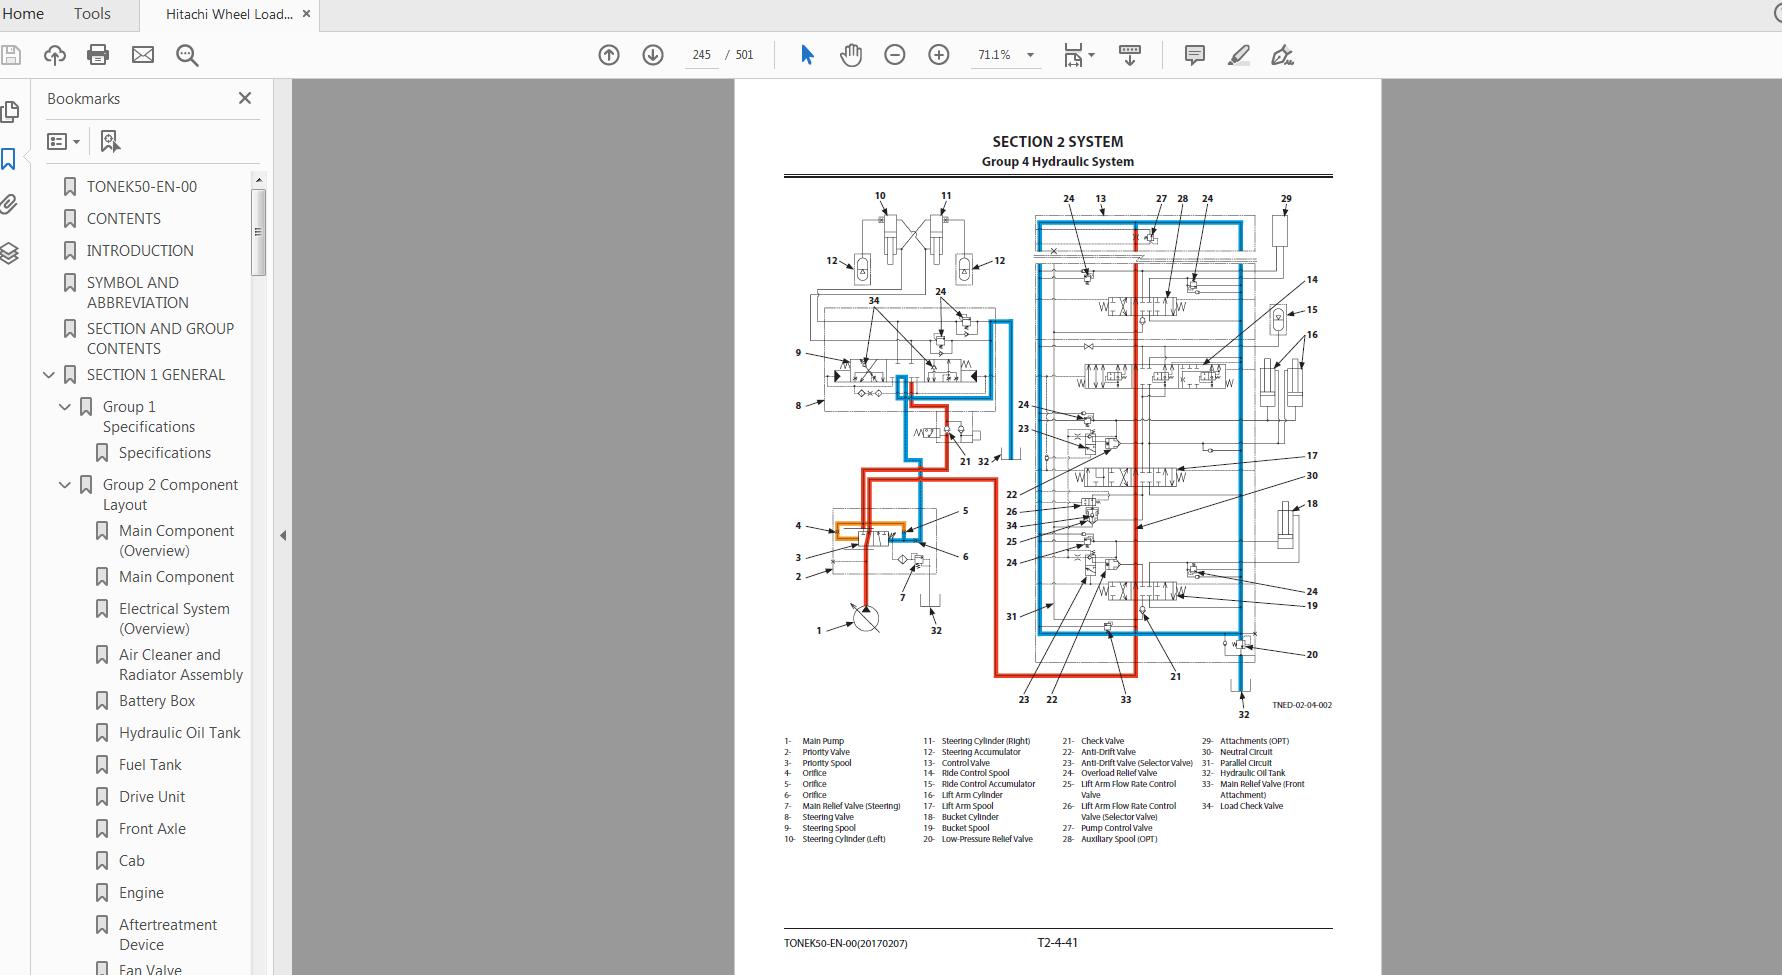Click the page number input field
This screenshot has width=1782, height=975.
701,55
